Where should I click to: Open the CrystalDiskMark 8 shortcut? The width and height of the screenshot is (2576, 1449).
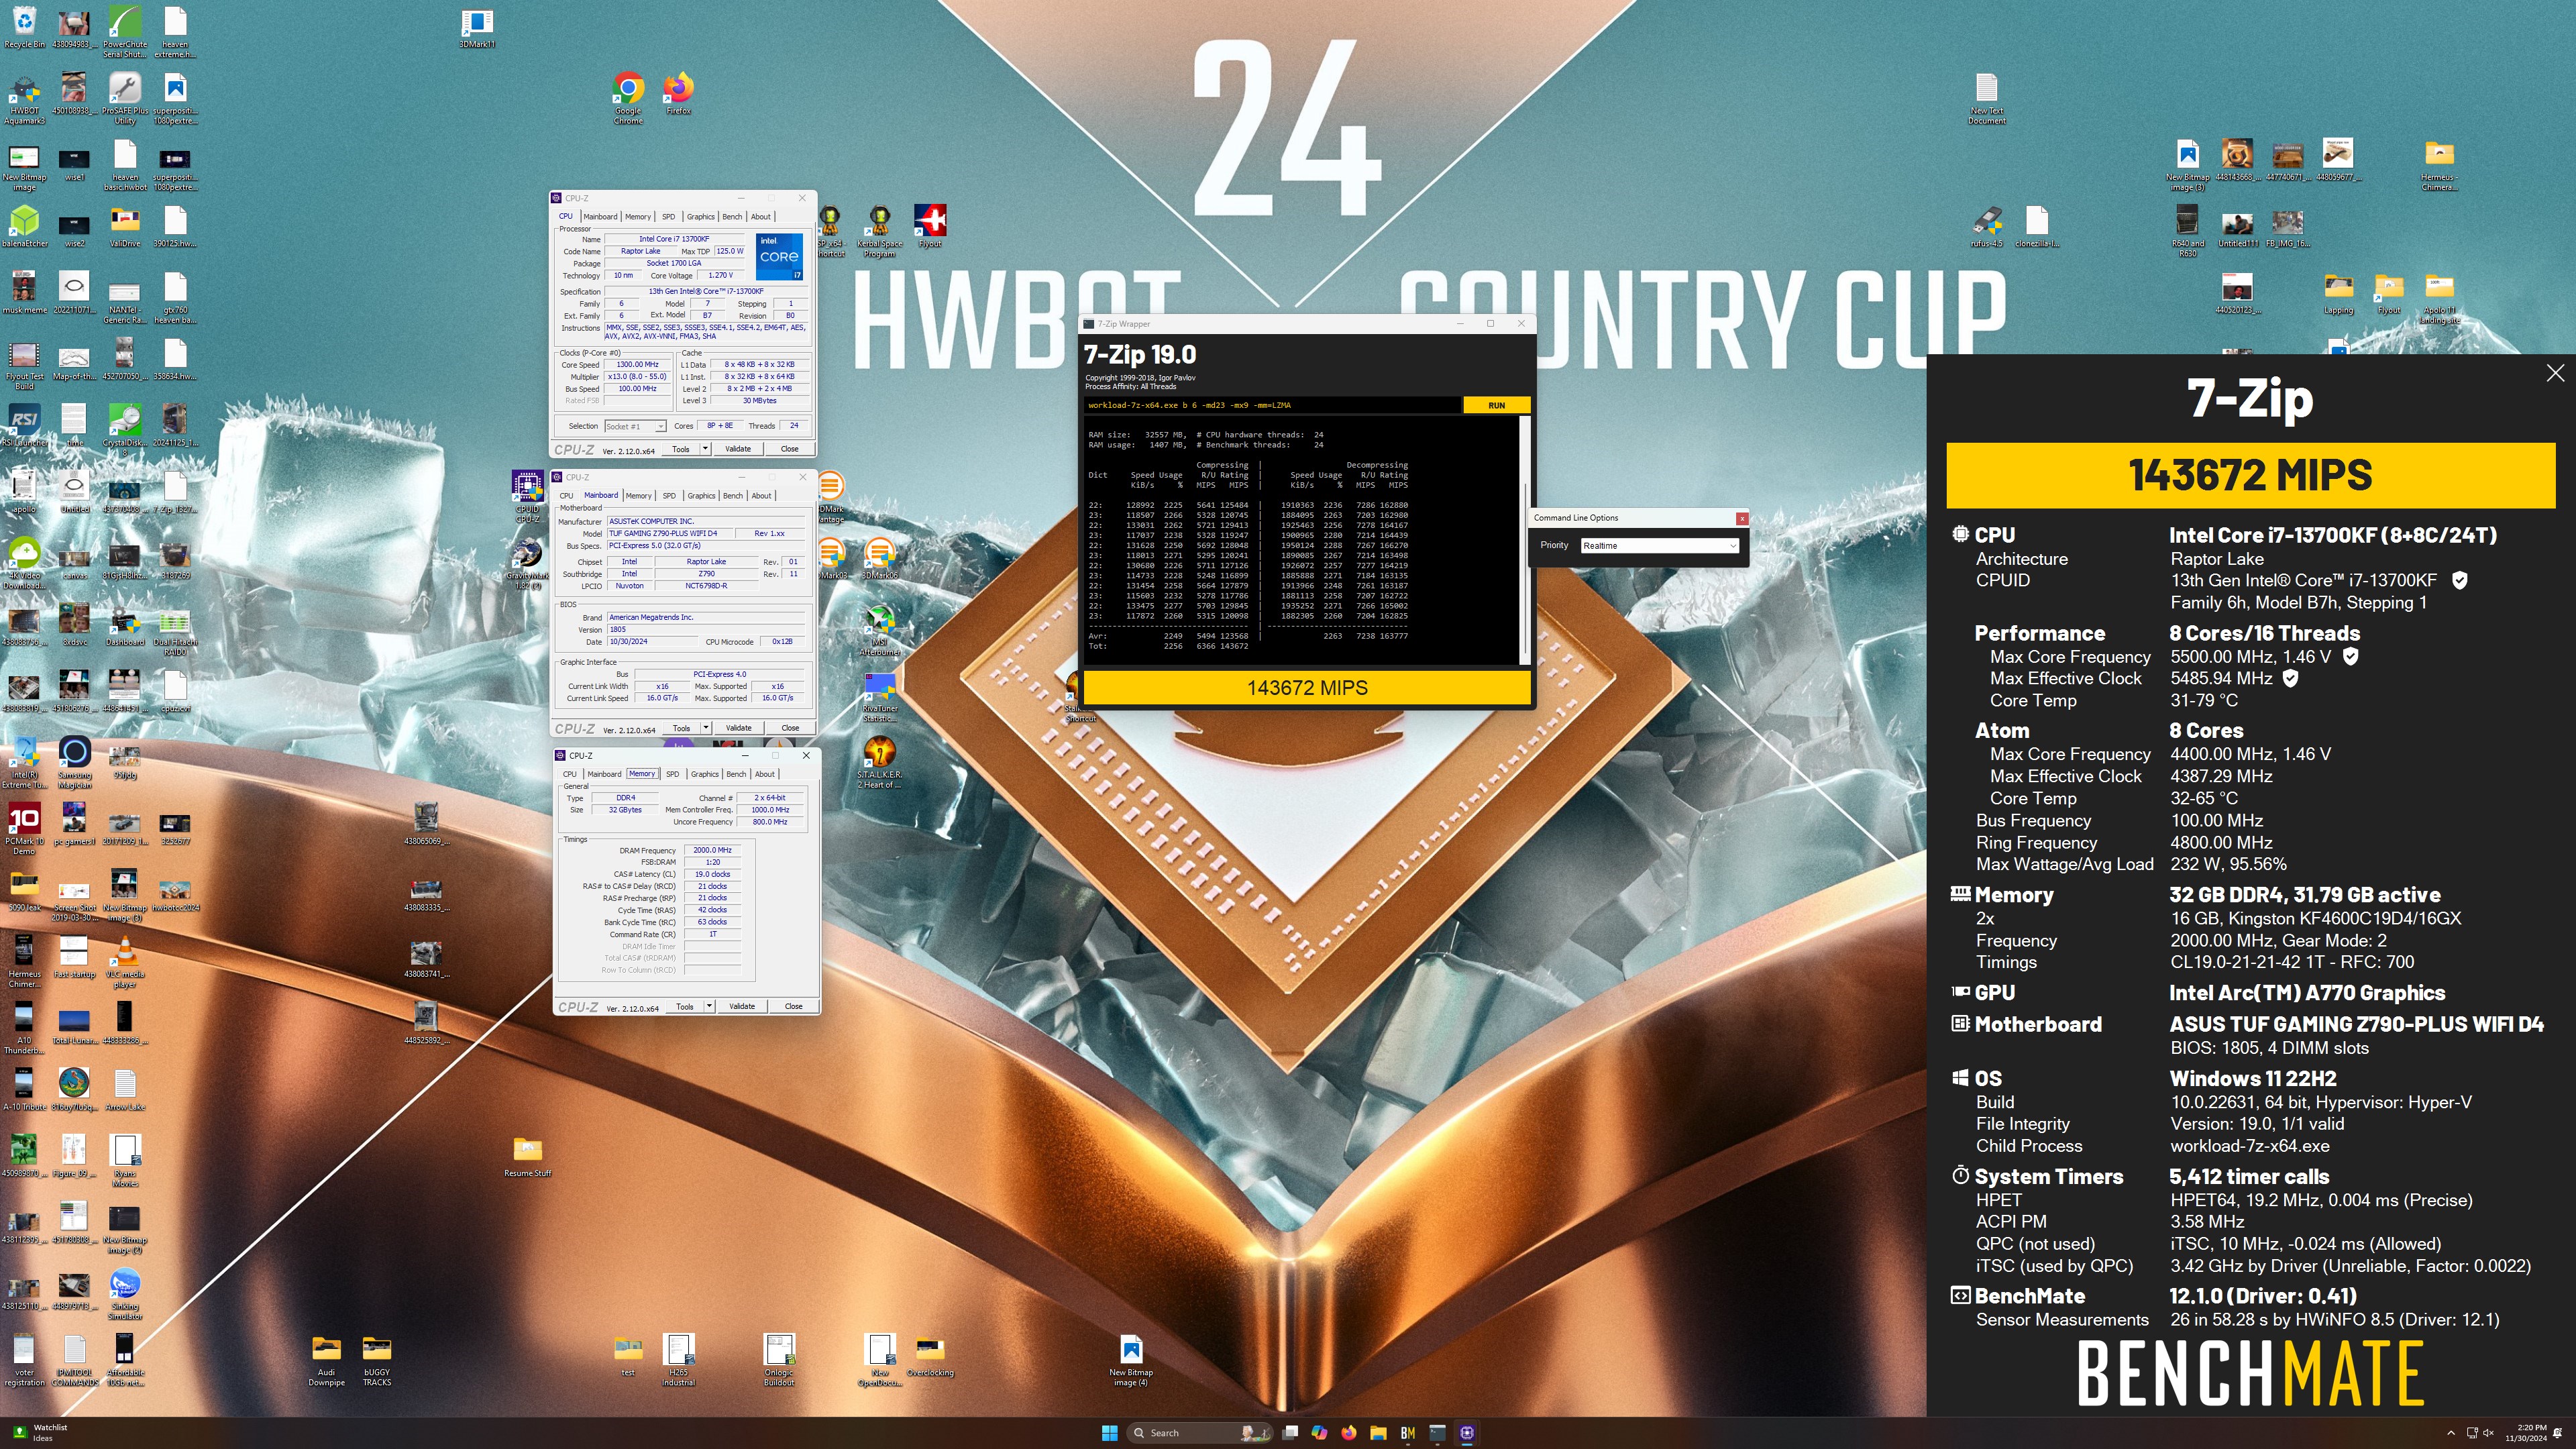pos(124,430)
